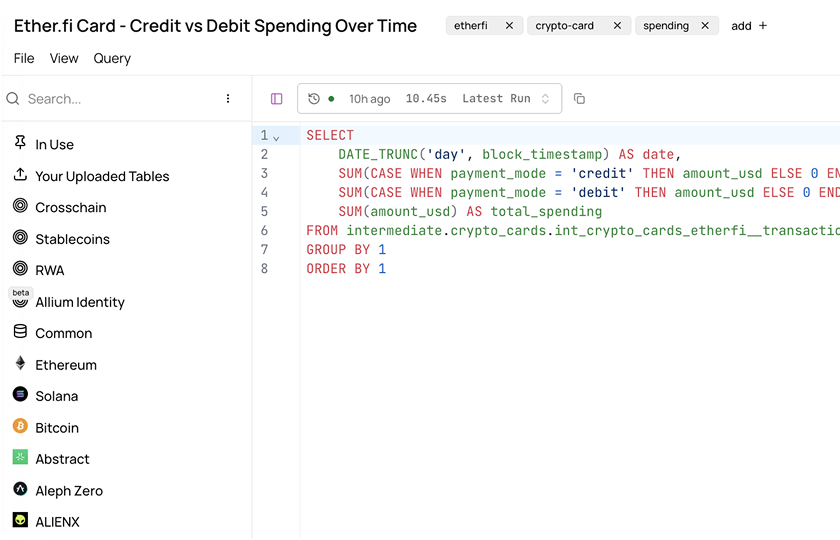Screen dimensions: 840x540
Task: Click the 10h ago run timestamp
Action: [370, 99]
